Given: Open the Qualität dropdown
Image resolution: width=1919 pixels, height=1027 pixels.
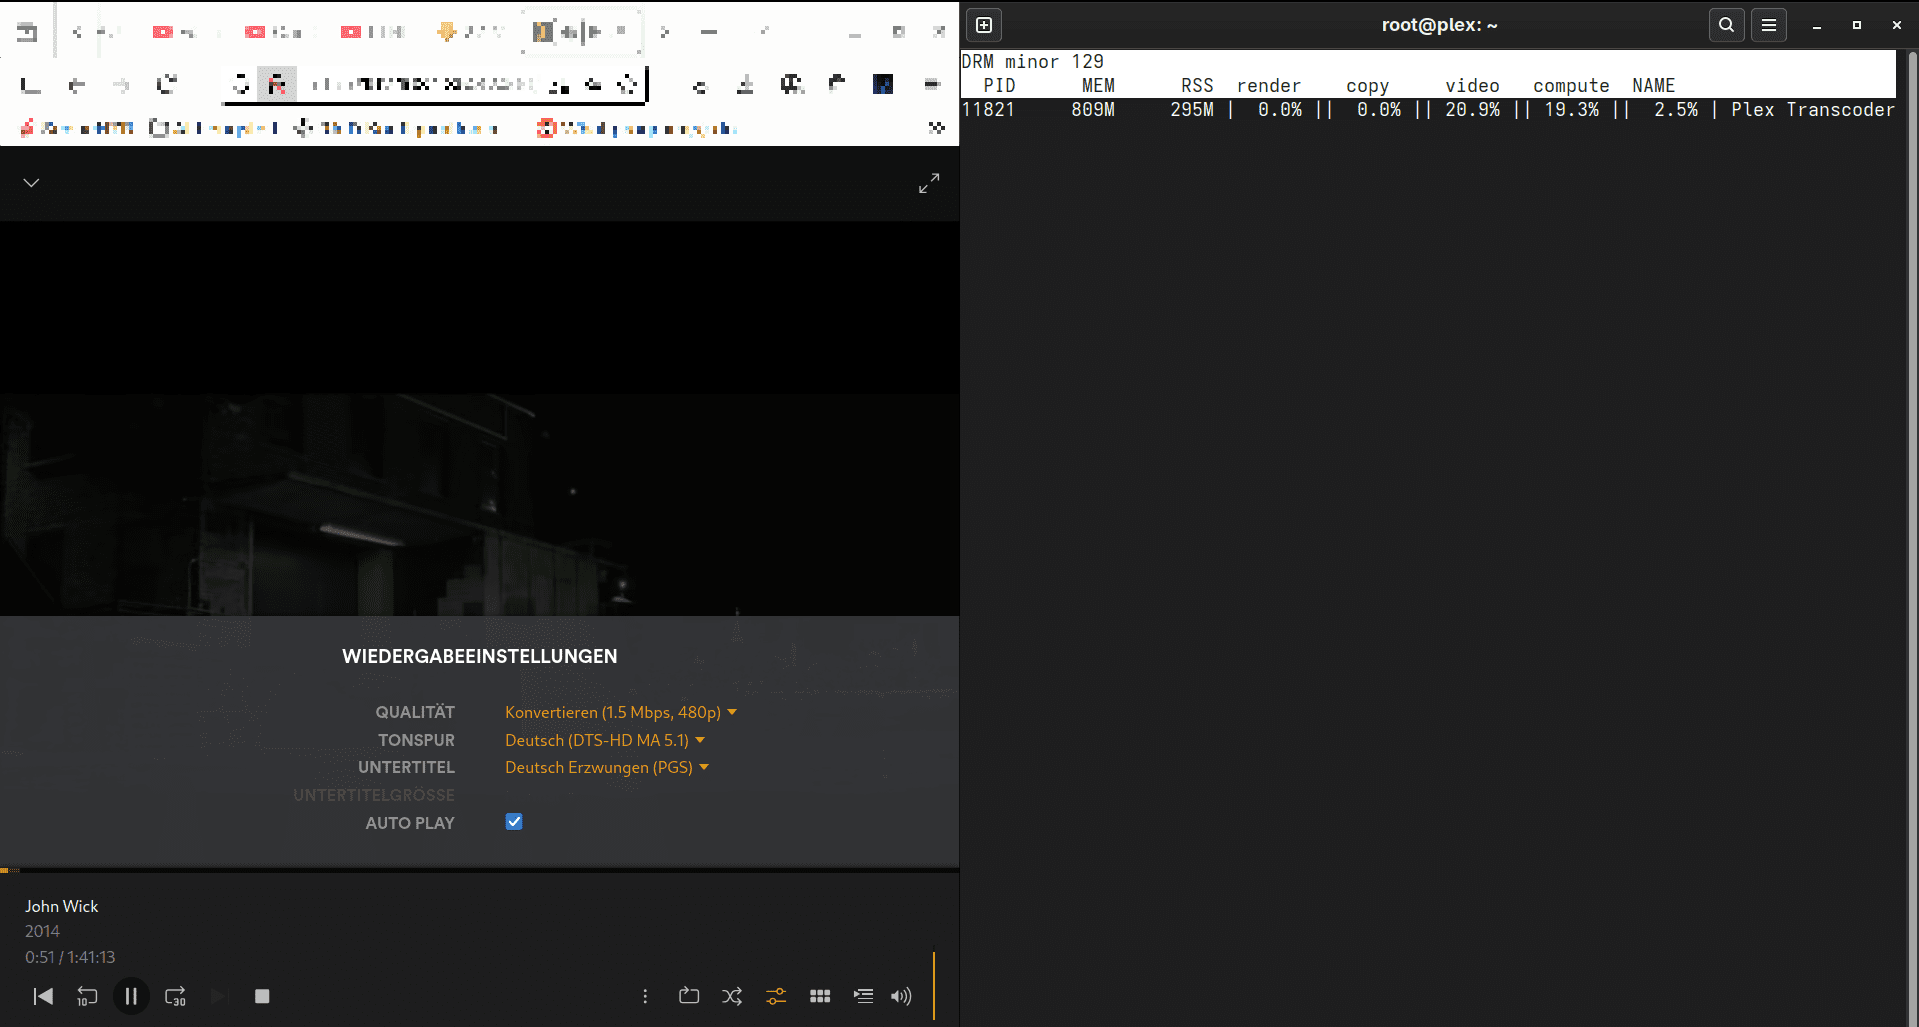Looking at the screenshot, I should (621, 712).
